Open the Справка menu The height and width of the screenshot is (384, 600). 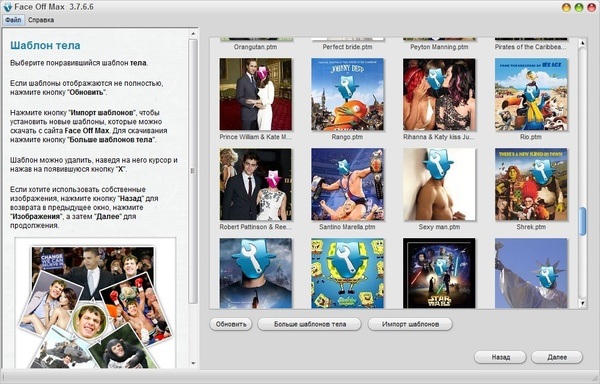41,20
